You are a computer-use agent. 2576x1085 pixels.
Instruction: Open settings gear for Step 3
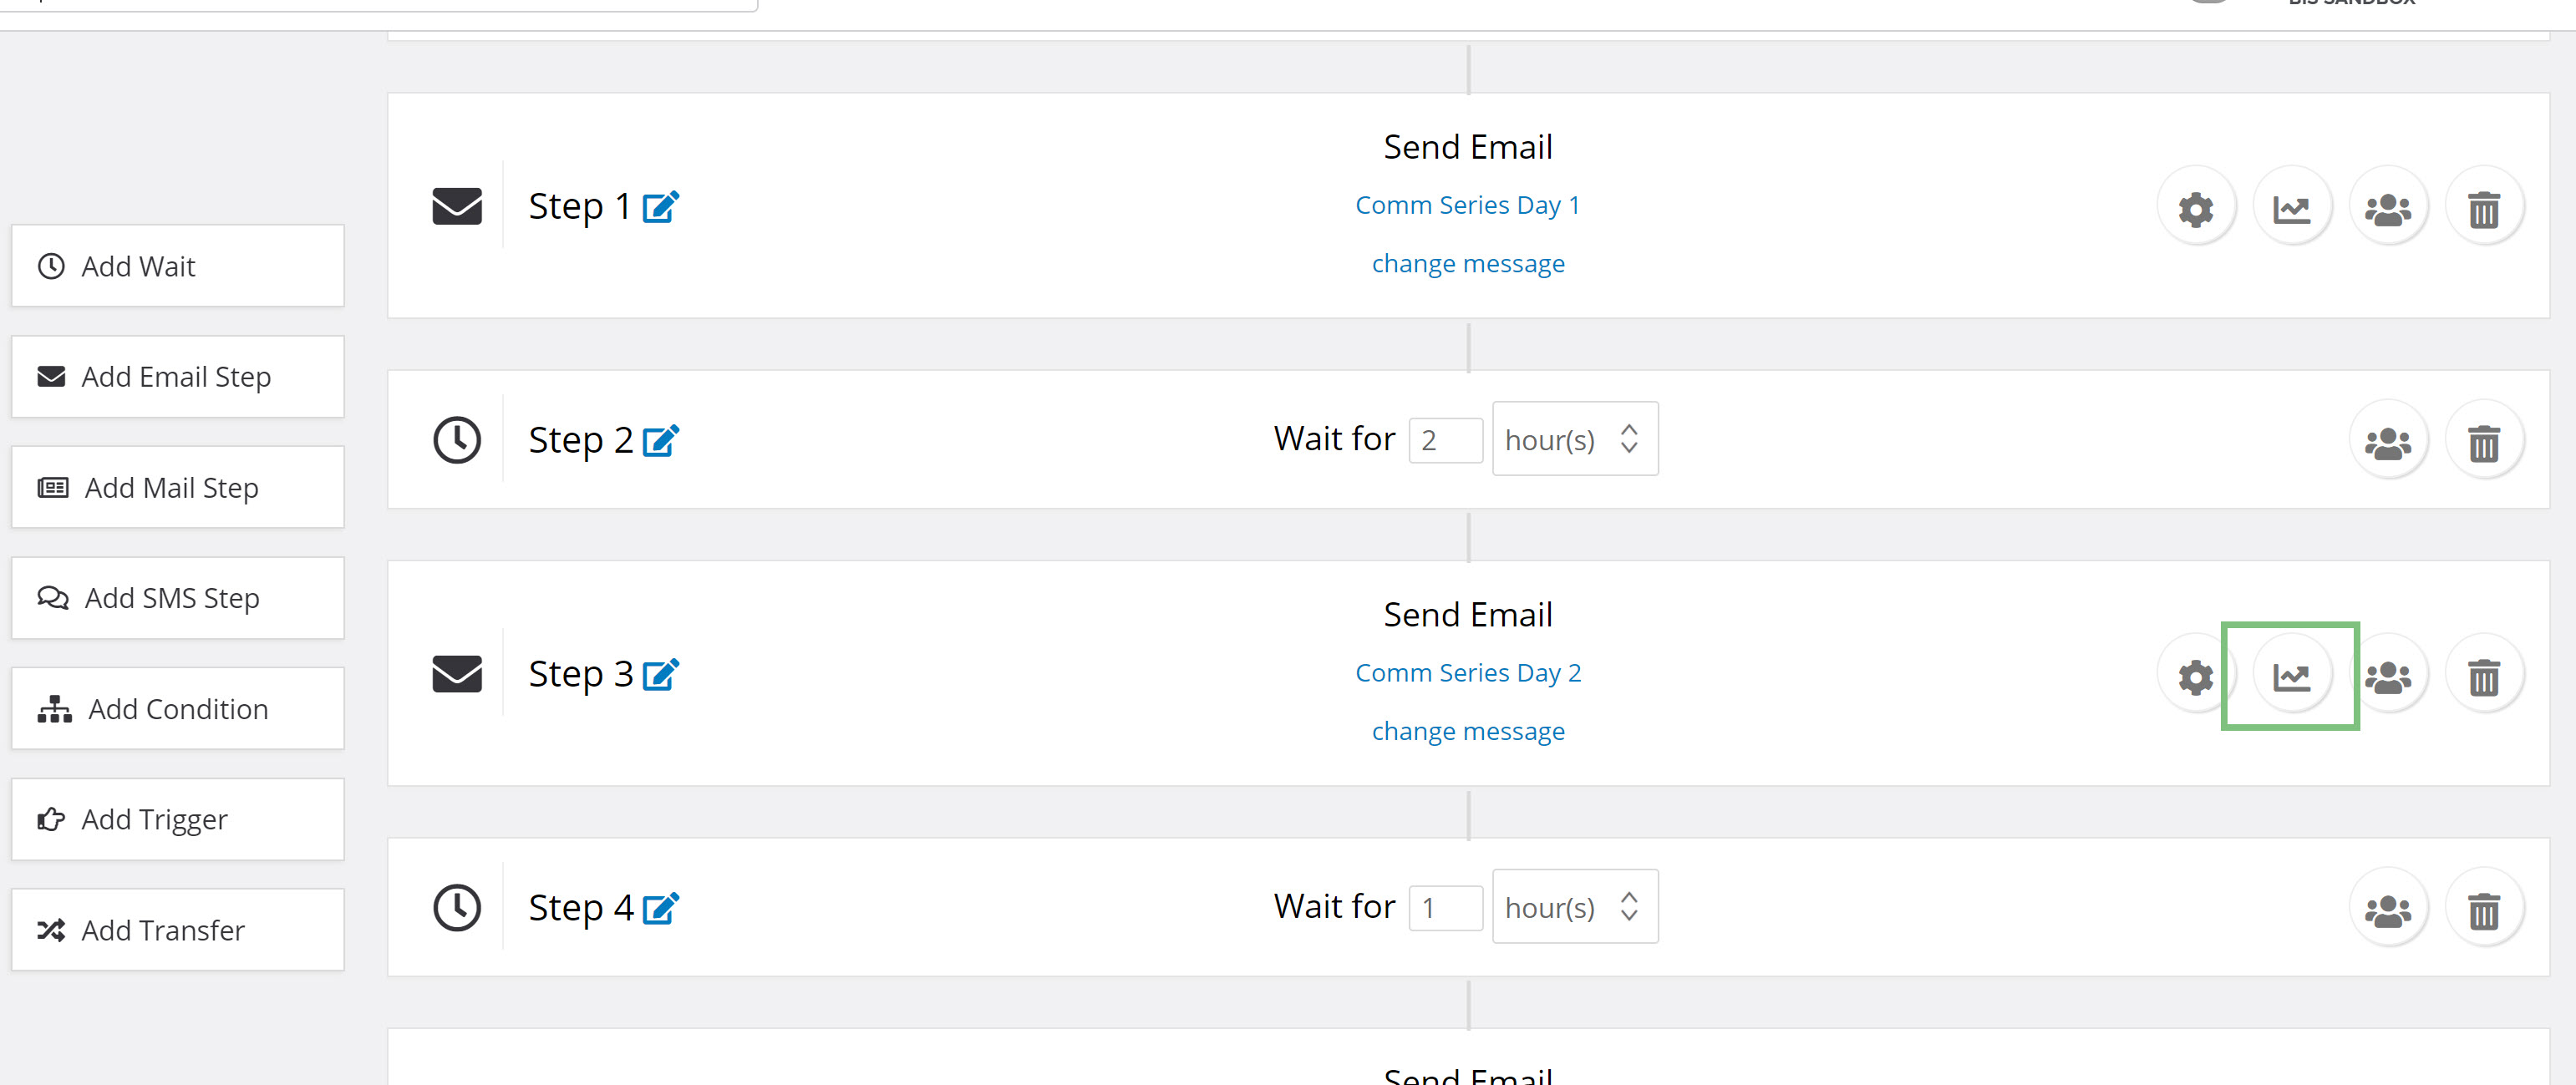(2196, 677)
